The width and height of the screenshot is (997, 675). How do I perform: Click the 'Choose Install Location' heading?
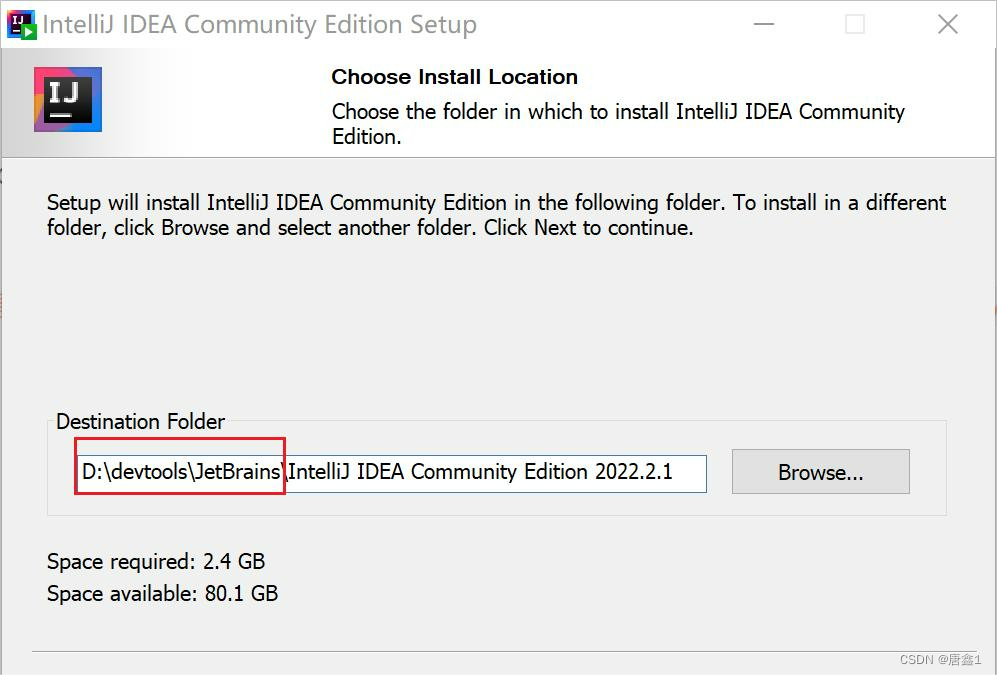tap(454, 77)
